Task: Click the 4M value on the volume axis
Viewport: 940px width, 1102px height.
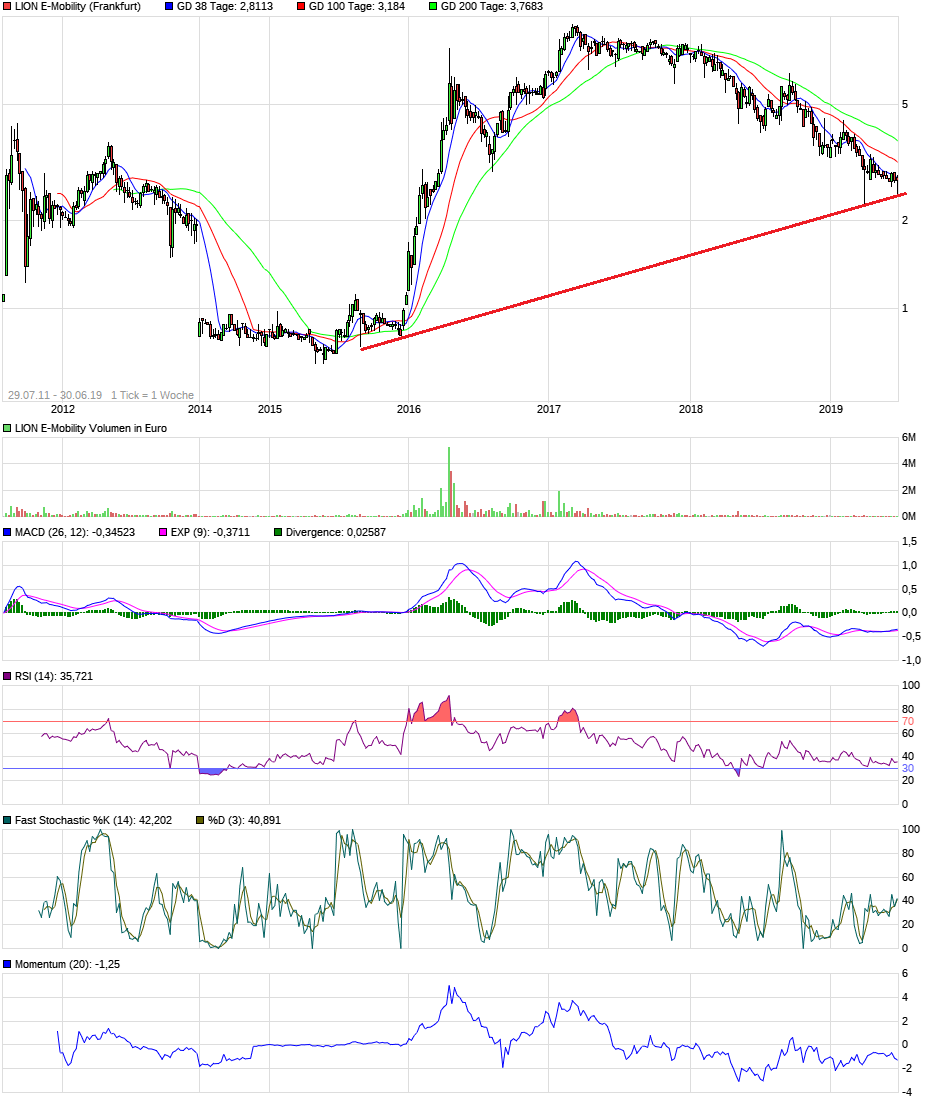Action: (x=909, y=463)
